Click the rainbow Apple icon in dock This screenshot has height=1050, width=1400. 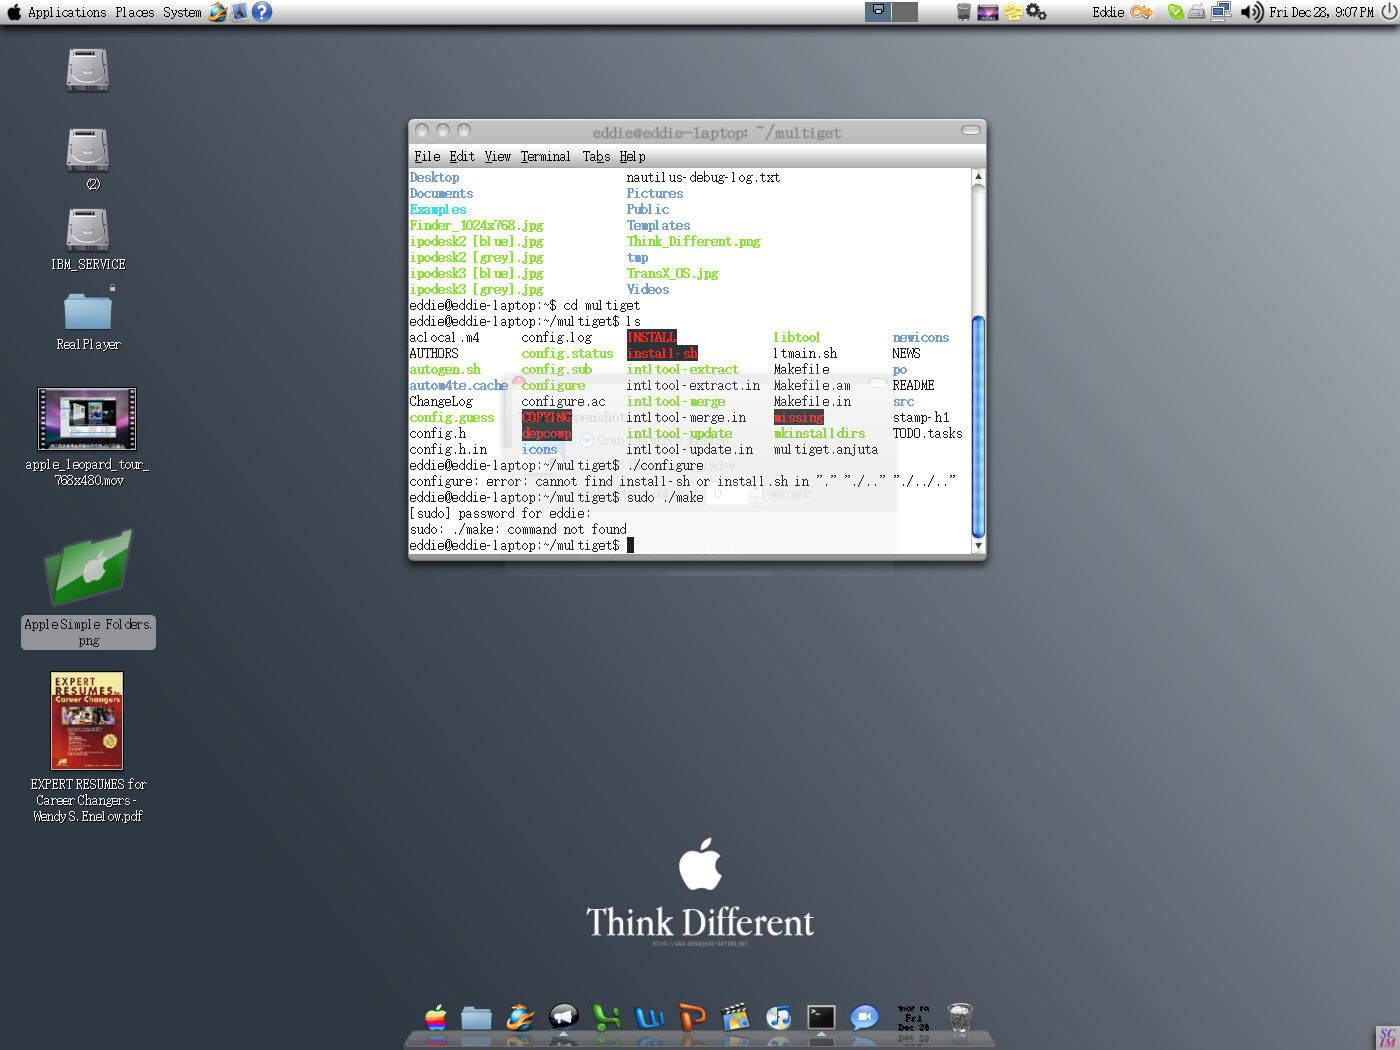coord(436,1018)
